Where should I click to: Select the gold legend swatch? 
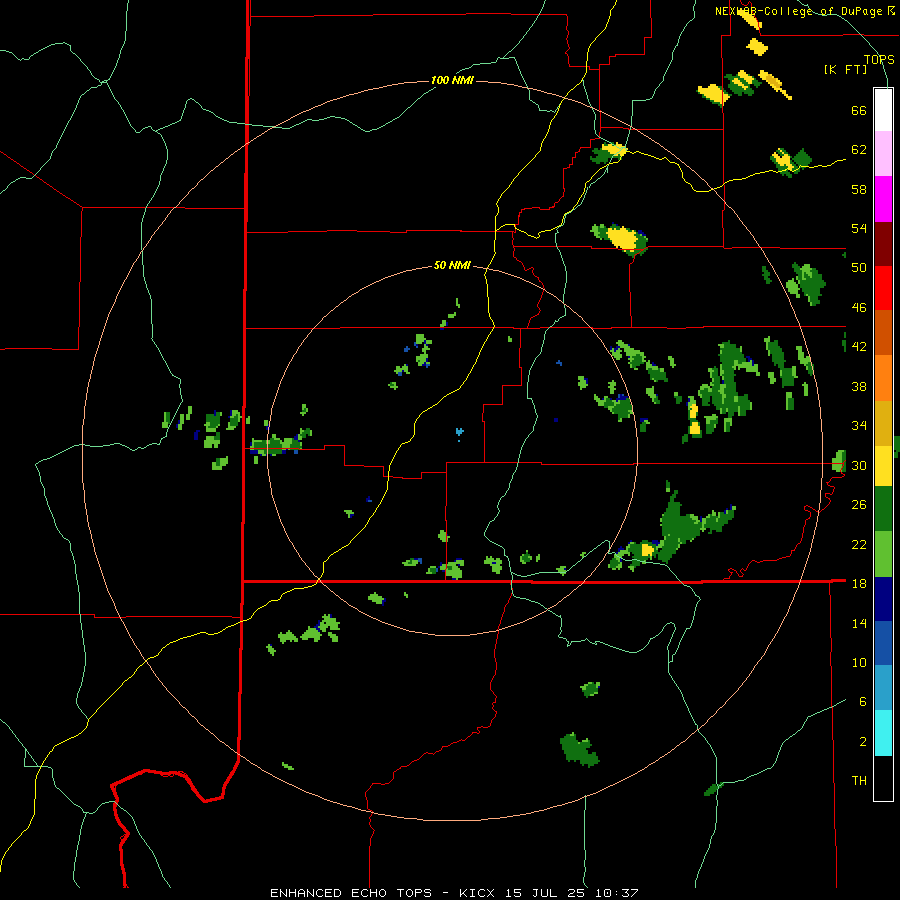click(x=883, y=423)
